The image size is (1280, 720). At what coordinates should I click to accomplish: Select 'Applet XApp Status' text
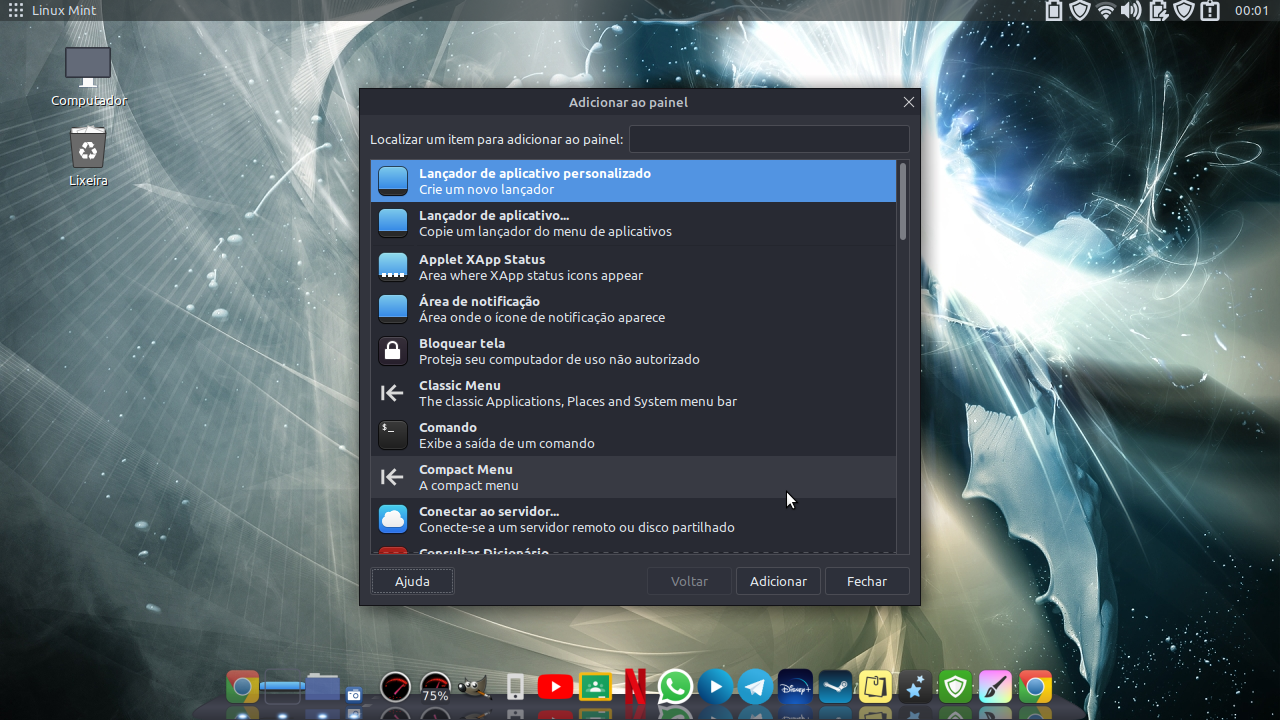tap(482, 259)
